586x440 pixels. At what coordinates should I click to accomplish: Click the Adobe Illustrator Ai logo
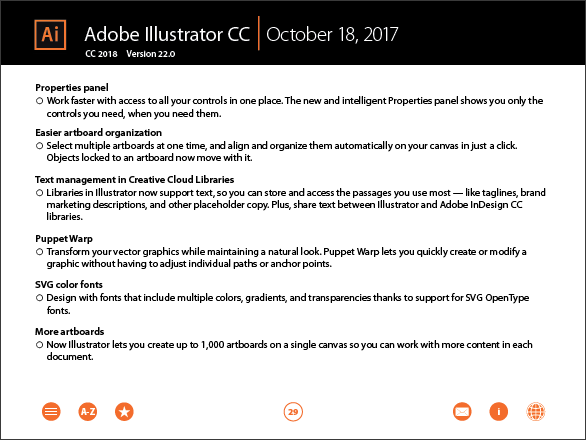click(50, 35)
